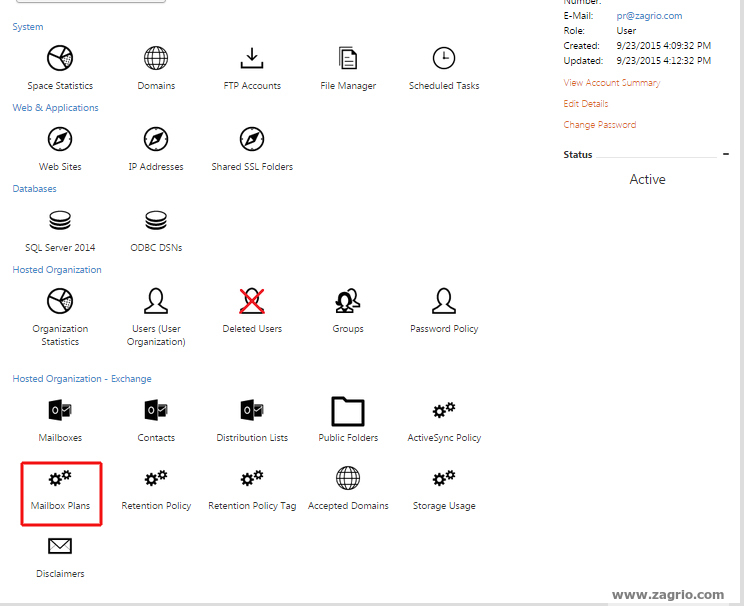Open Mailbox Plans gears icon
This screenshot has height=606, width=744.
pyautogui.click(x=60, y=478)
